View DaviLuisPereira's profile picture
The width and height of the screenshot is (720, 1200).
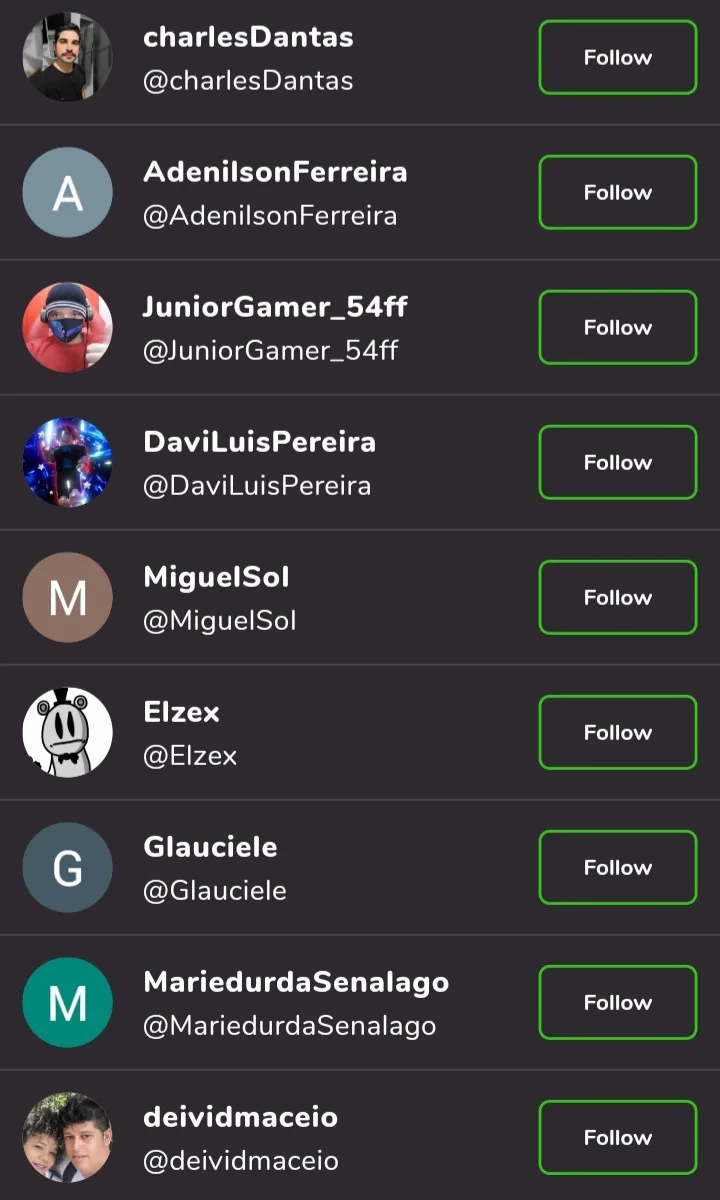[x=68, y=463]
